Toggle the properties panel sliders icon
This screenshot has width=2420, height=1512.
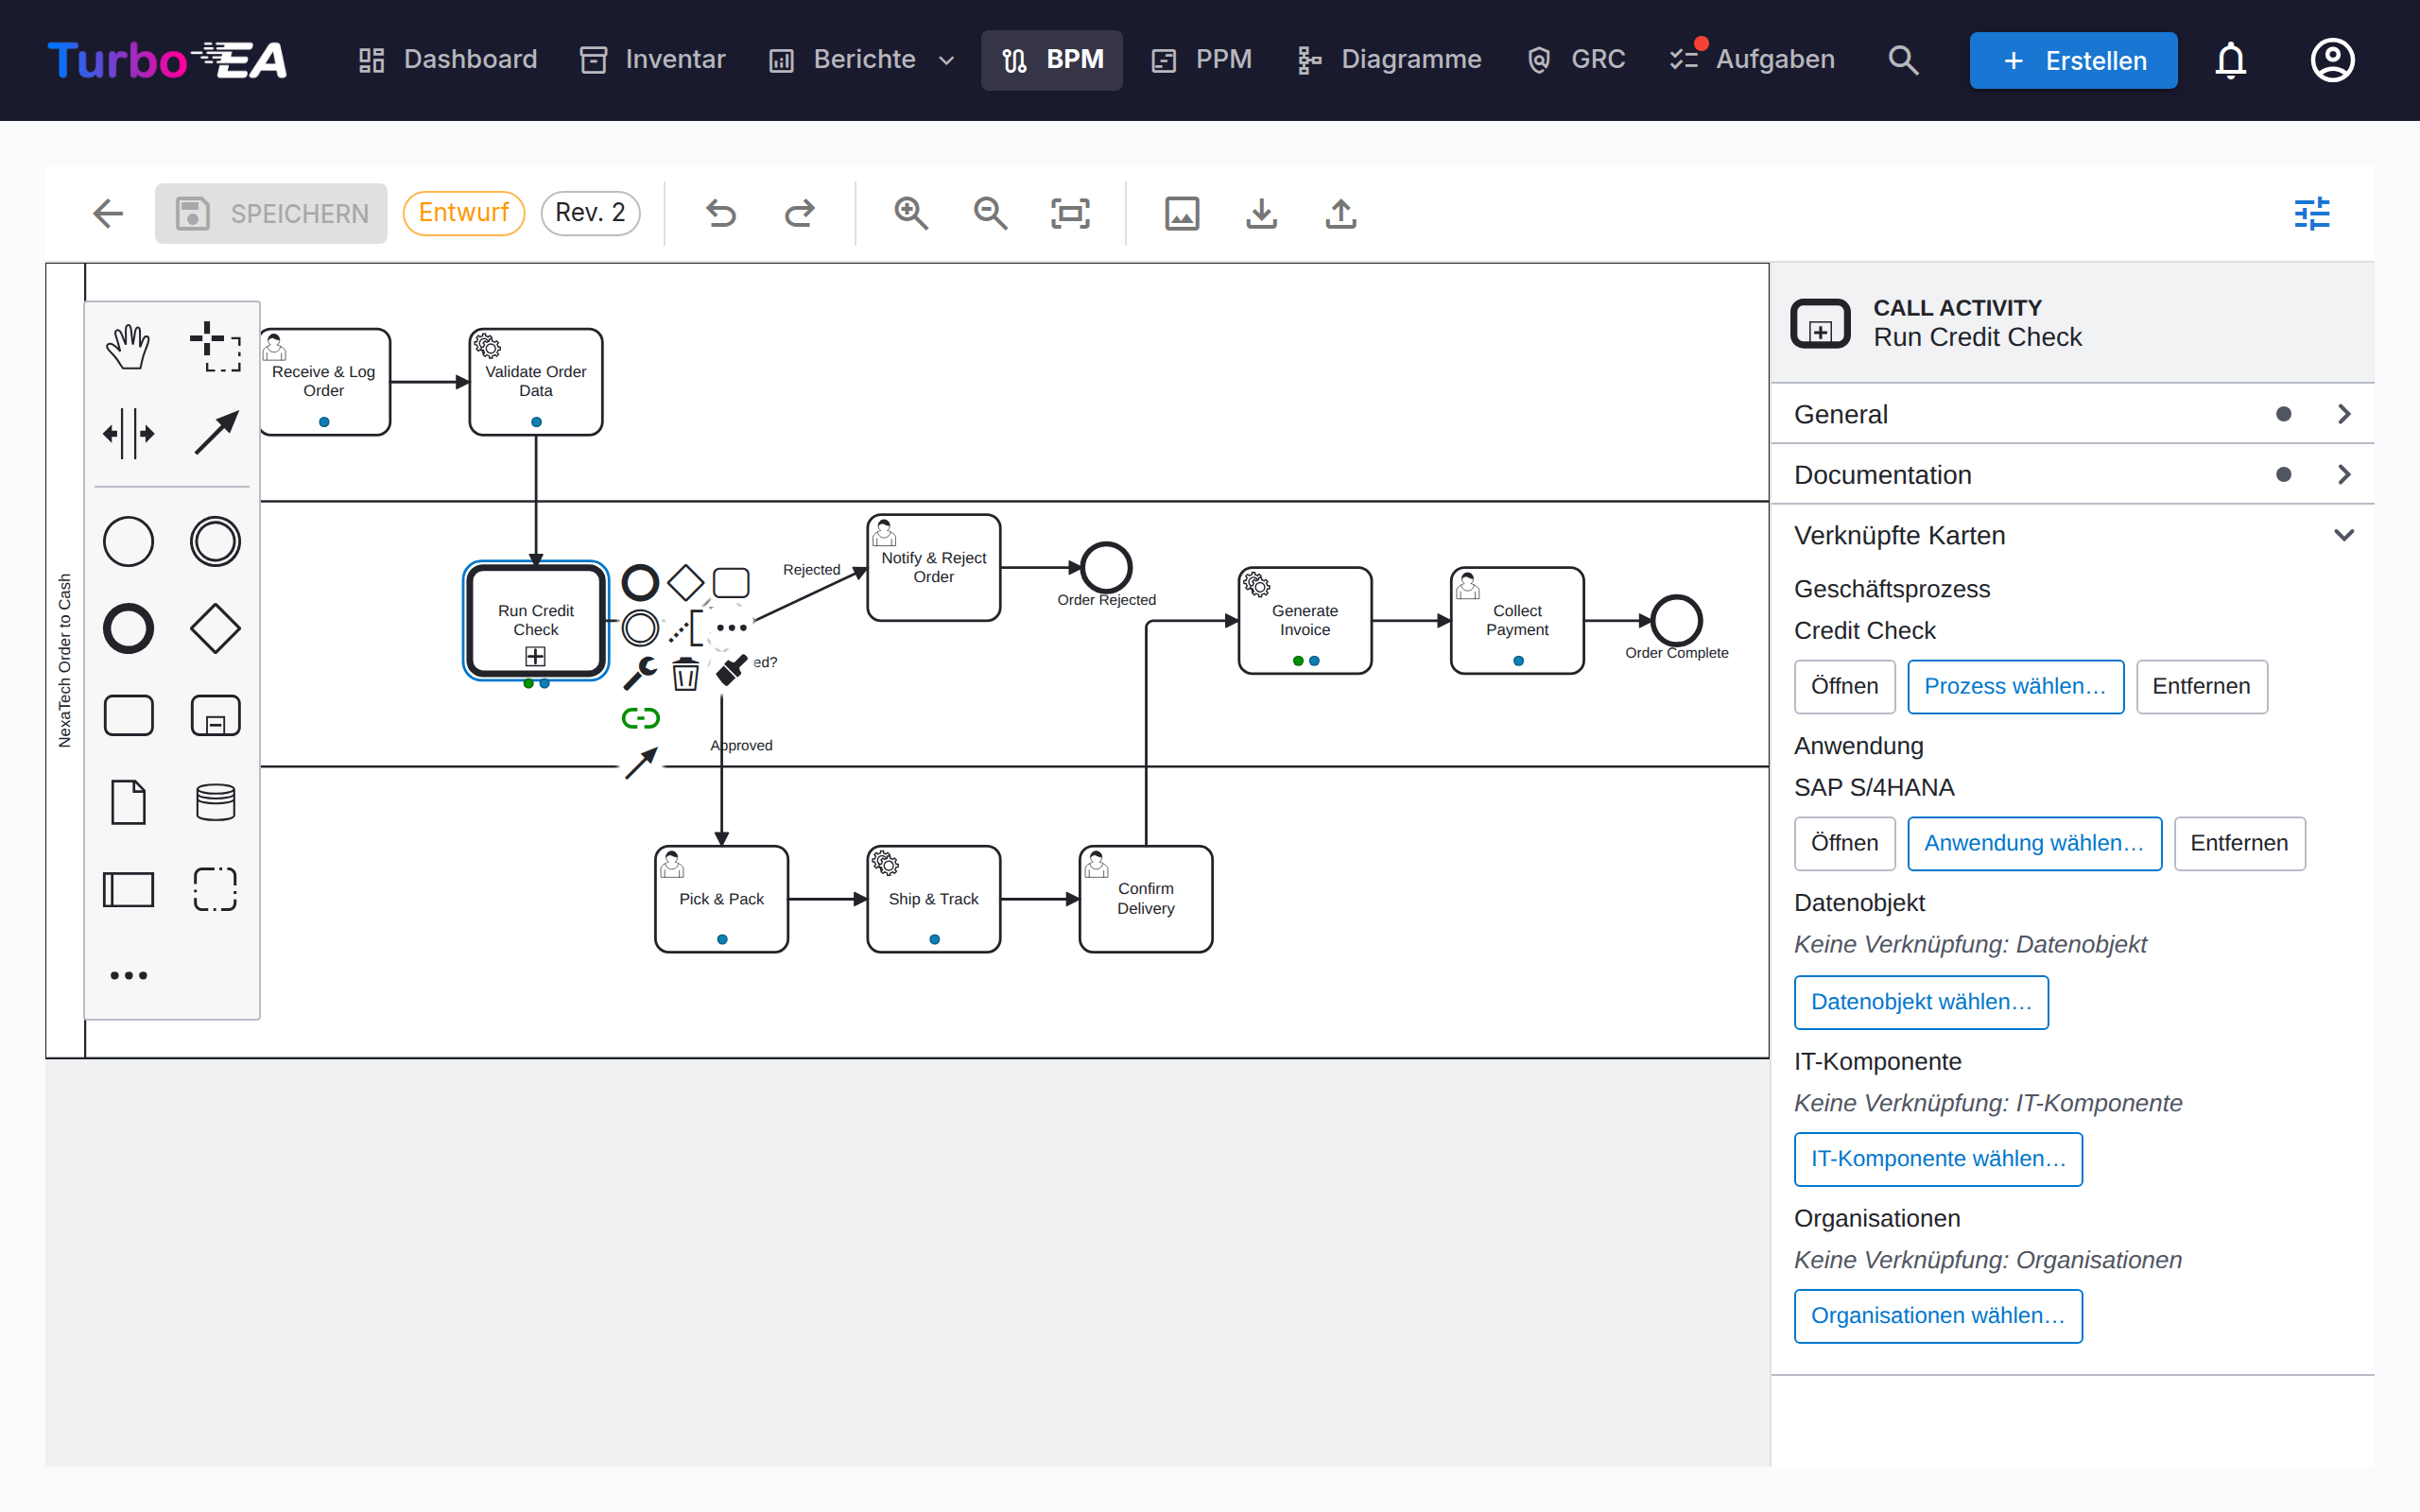click(x=2311, y=214)
